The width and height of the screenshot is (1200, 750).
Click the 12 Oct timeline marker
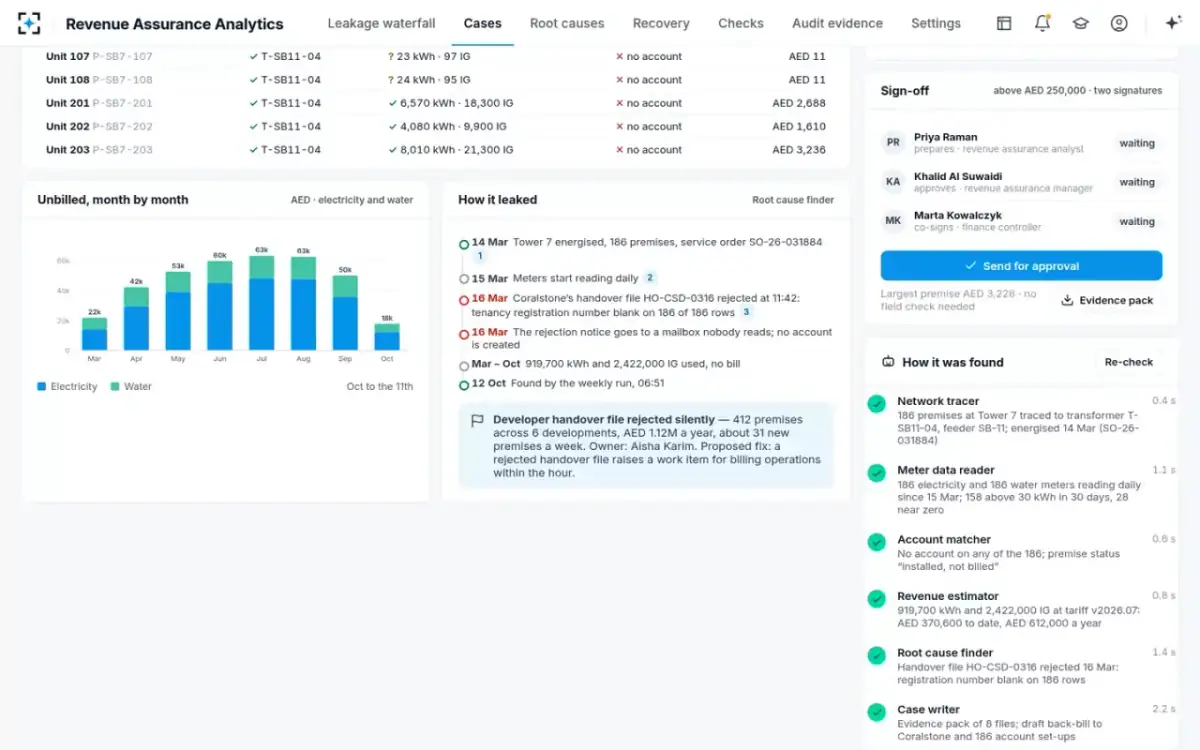[x=464, y=384]
